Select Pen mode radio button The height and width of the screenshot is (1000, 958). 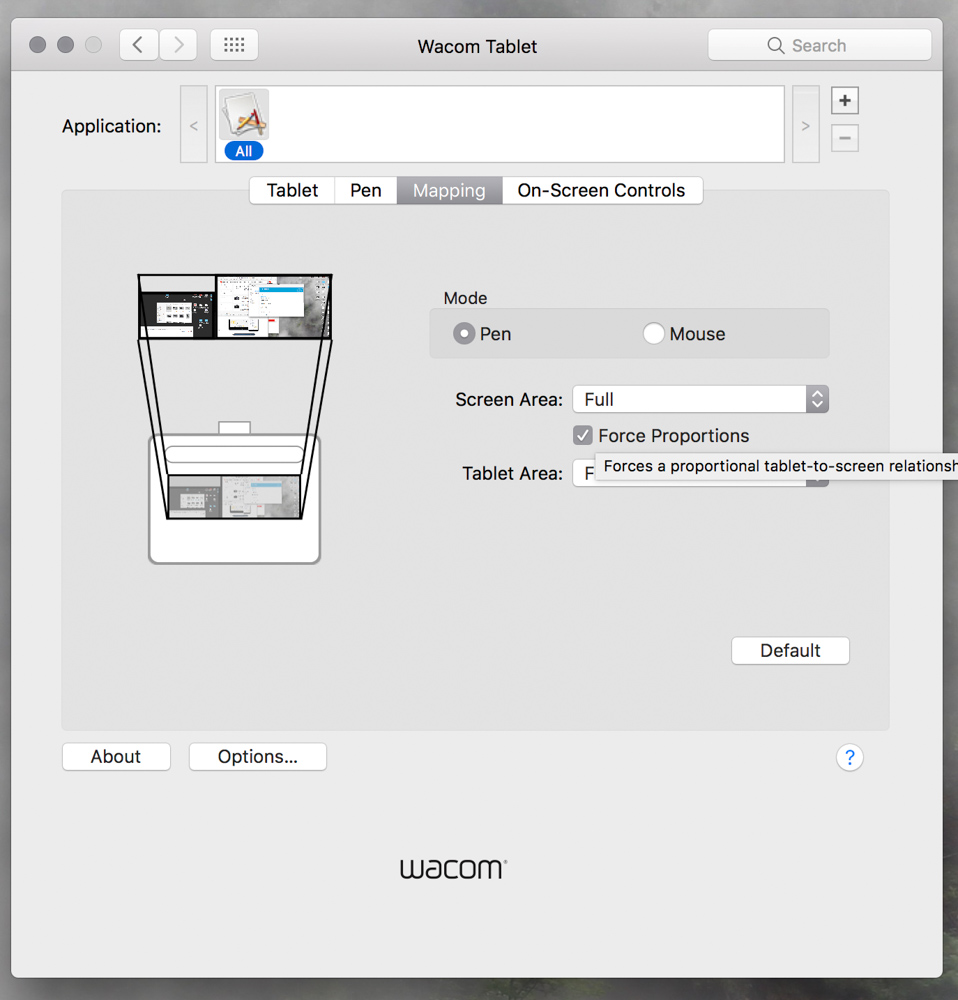464,334
